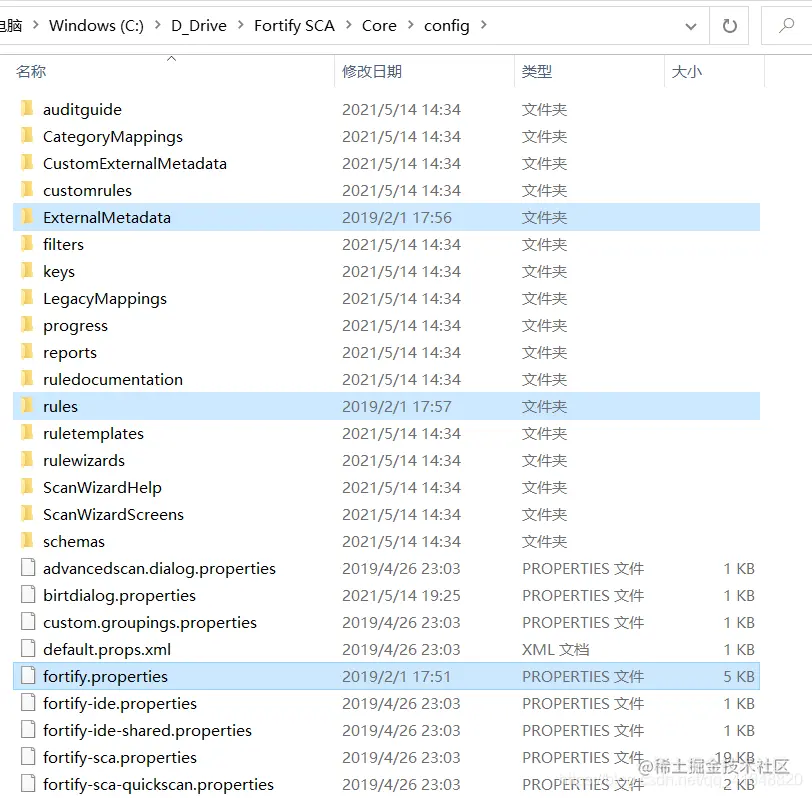Go to D_Drive in breadcrumb
812x798 pixels.
199,25
